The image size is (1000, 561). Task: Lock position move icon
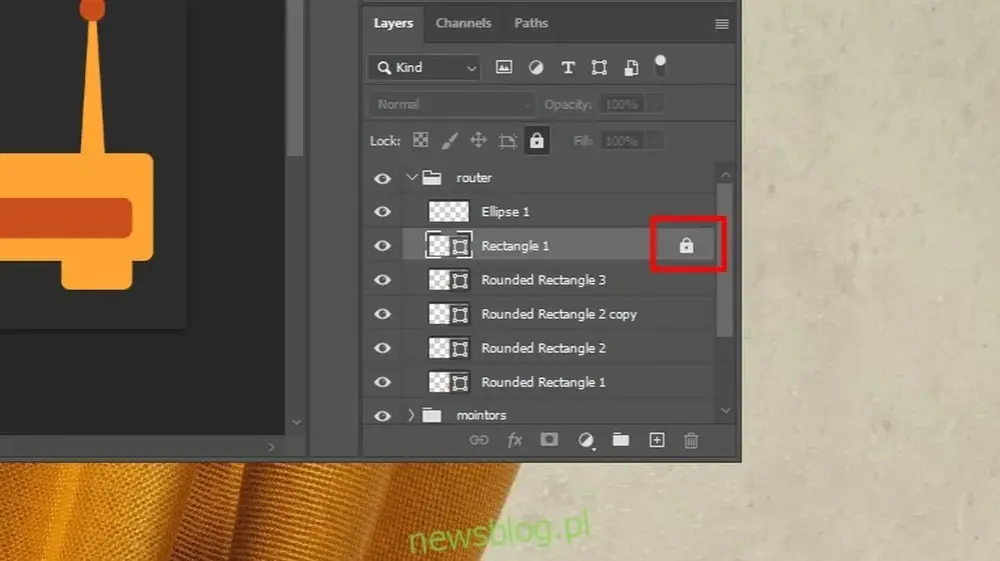(x=478, y=140)
